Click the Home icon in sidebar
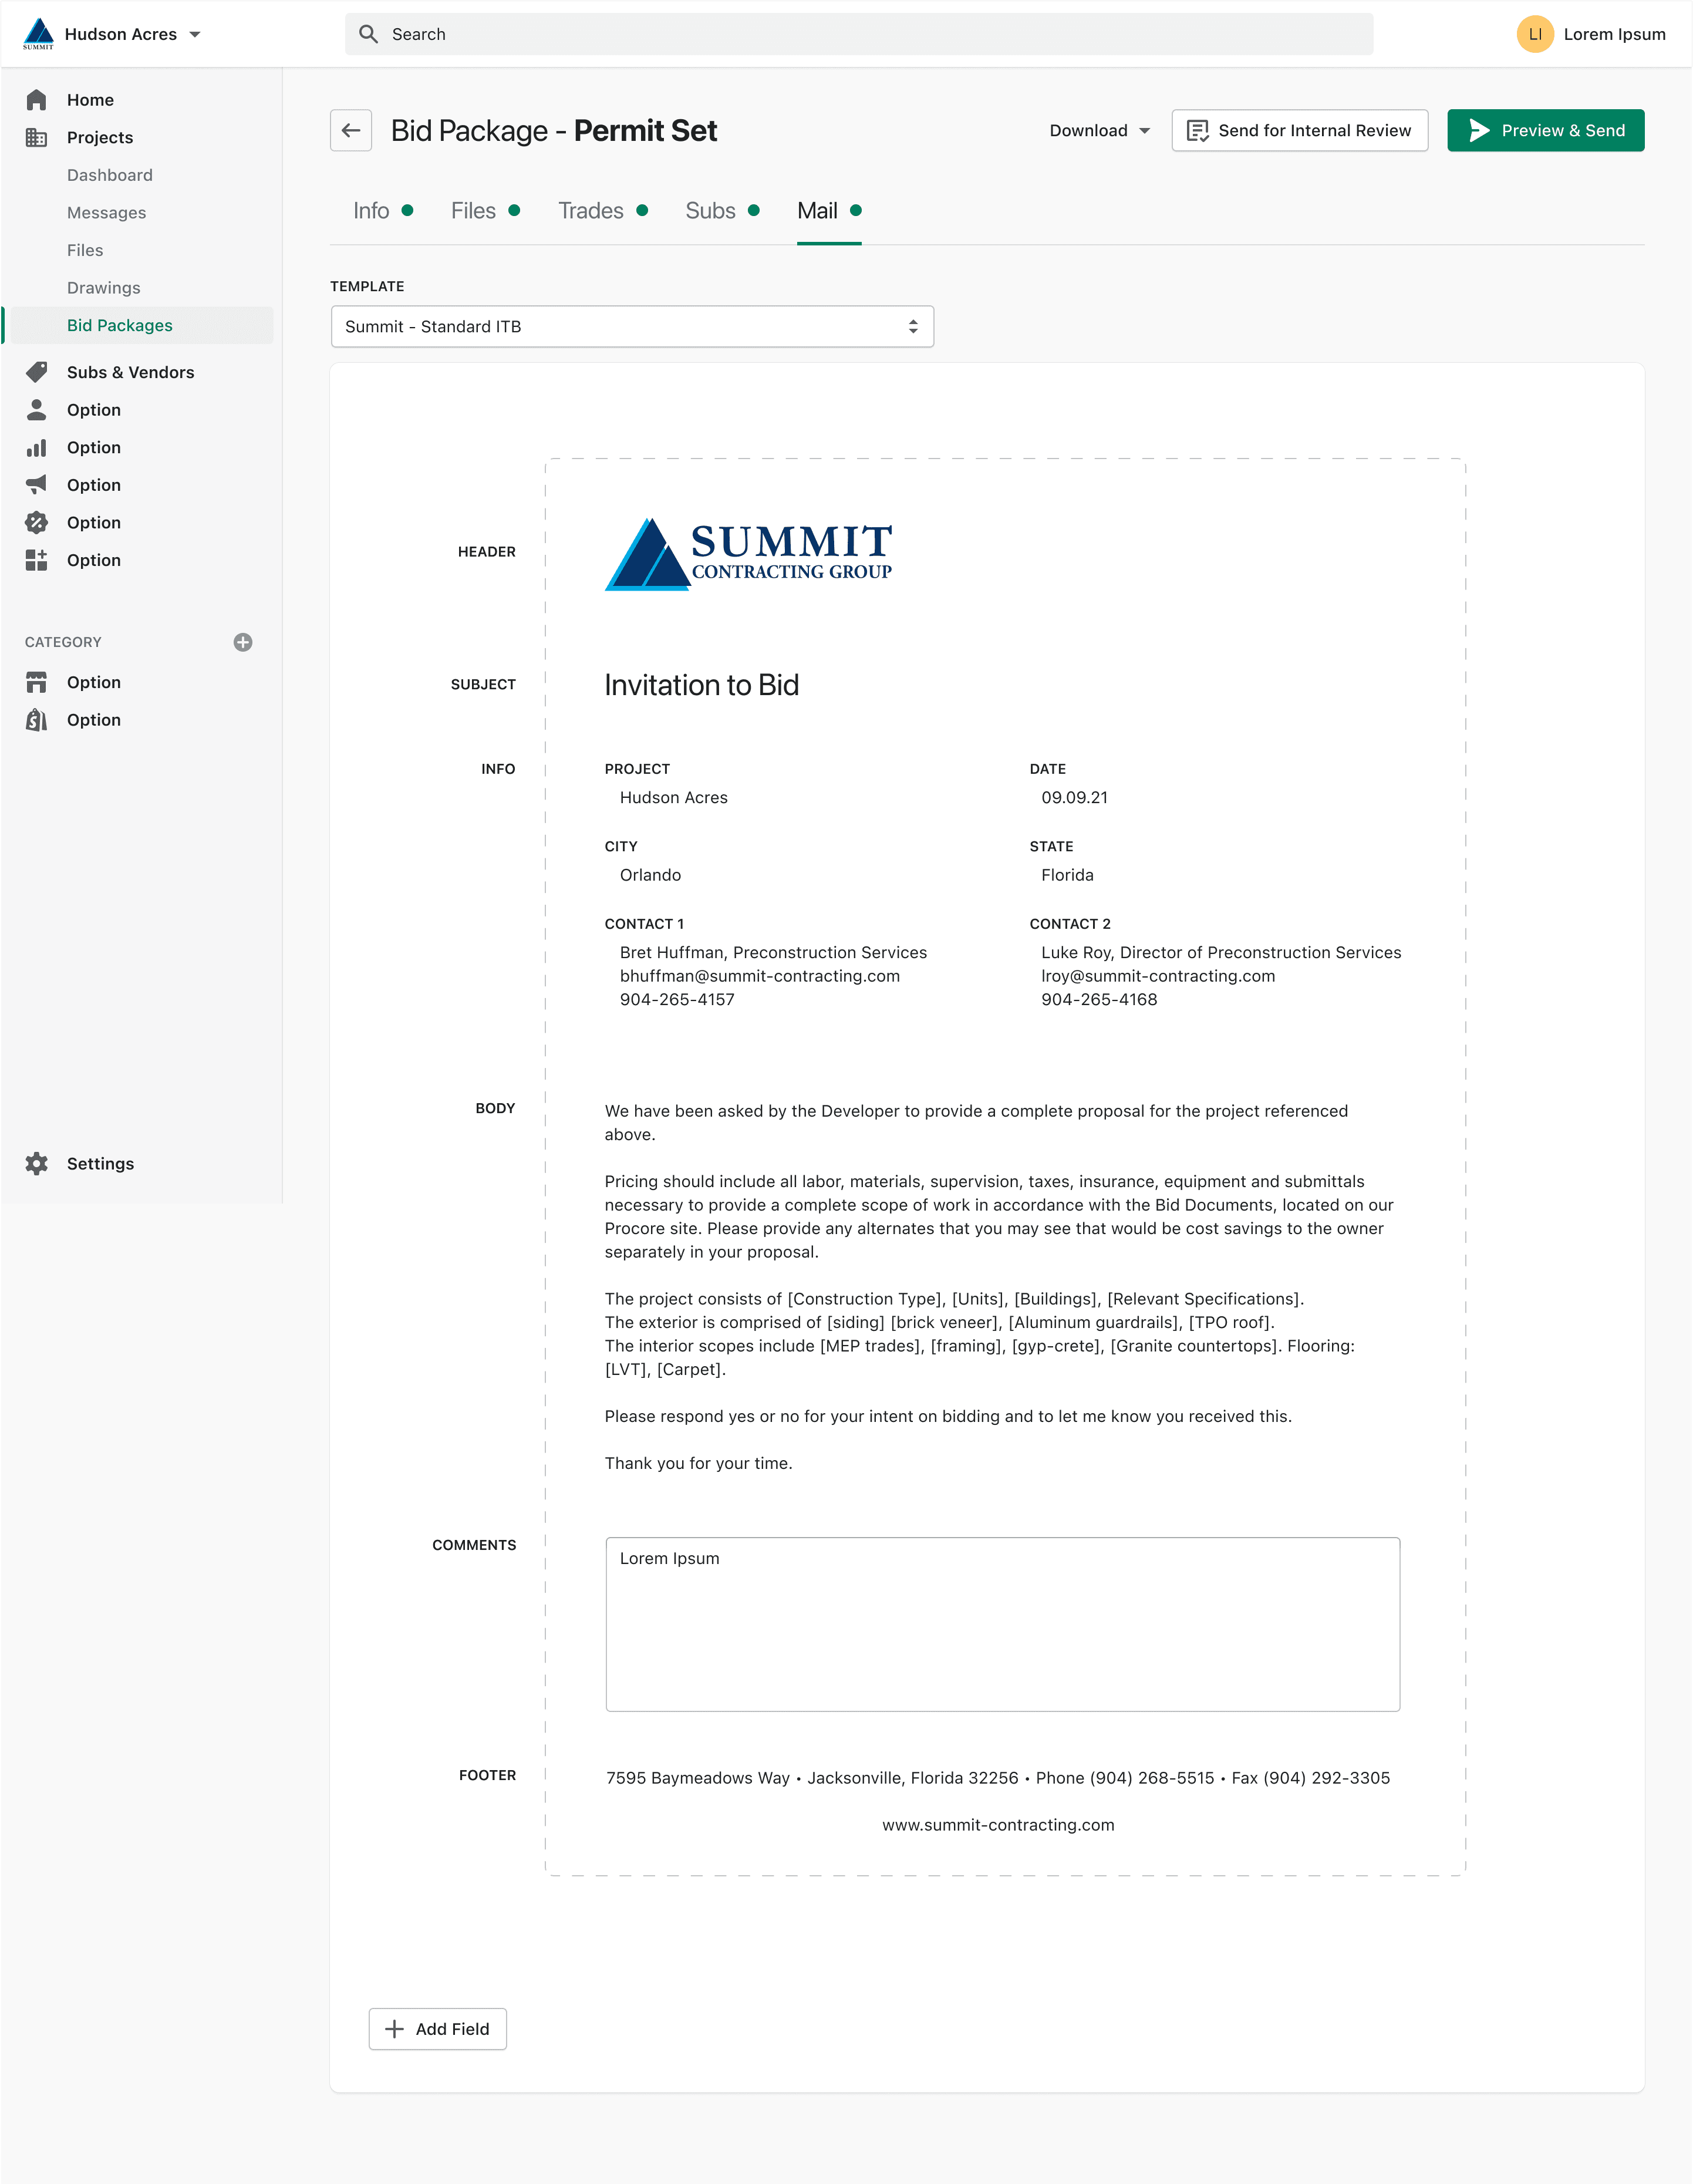The width and height of the screenshot is (1693, 2184). tap(37, 100)
